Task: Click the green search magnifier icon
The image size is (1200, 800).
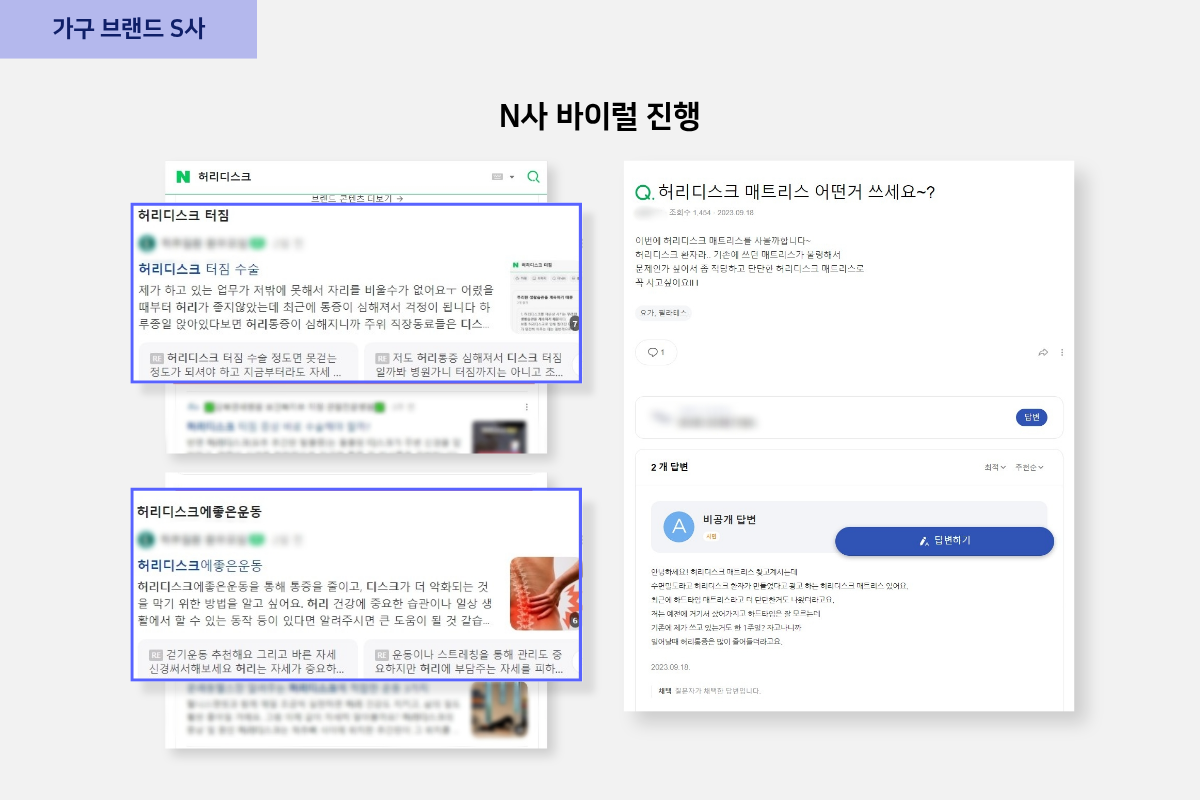Action: click(x=534, y=177)
